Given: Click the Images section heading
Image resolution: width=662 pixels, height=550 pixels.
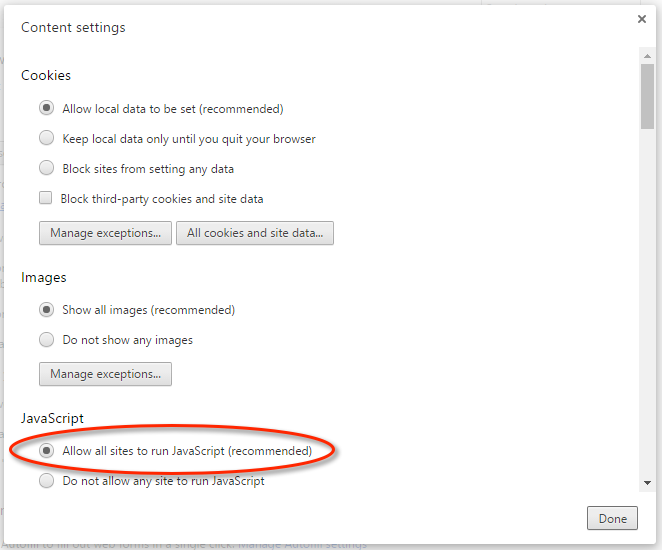Looking at the screenshot, I should pyautogui.click(x=44, y=277).
